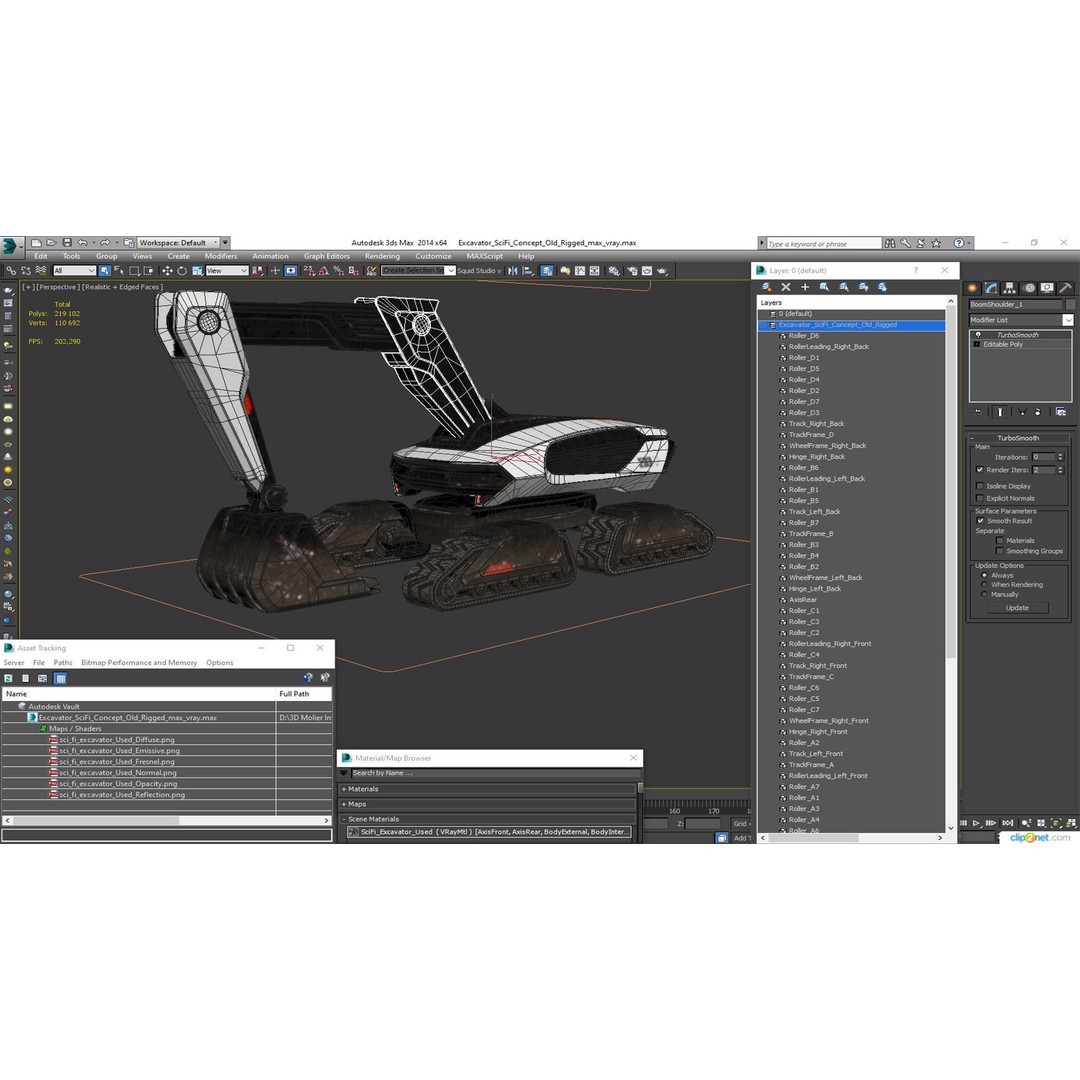Click the keyword search help field
Image resolution: width=1080 pixels, height=1080 pixels.
(x=824, y=243)
